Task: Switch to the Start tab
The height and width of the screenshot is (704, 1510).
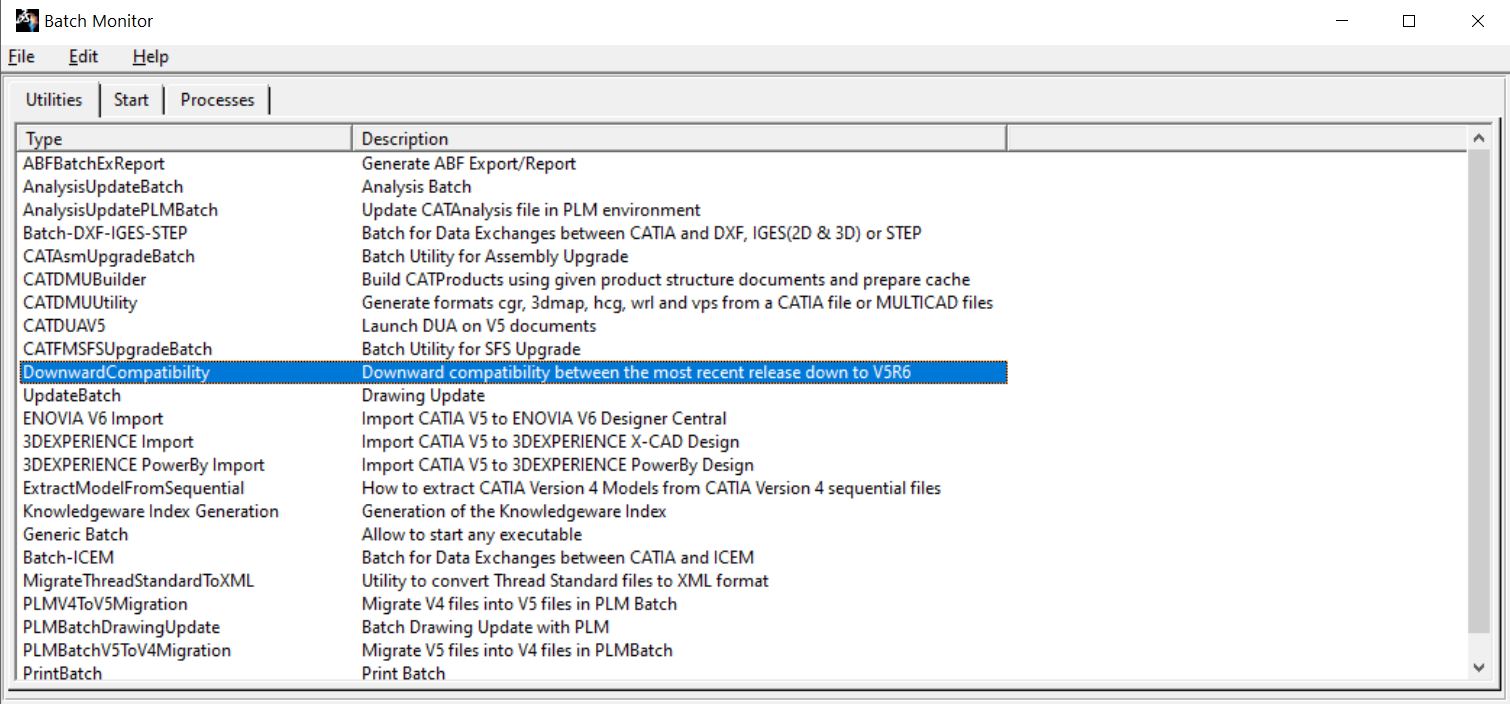Action: (131, 100)
